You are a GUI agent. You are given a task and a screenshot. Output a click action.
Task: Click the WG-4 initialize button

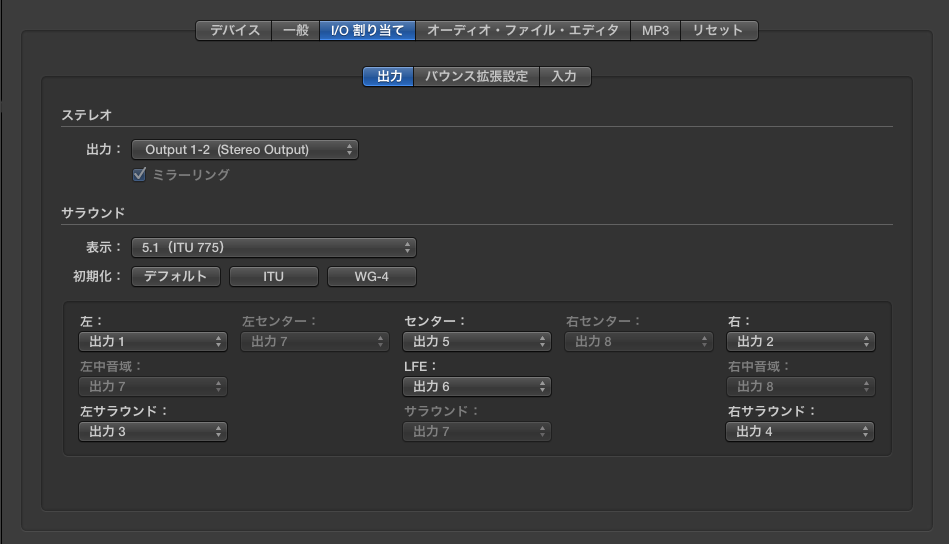pyautogui.click(x=372, y=277)
